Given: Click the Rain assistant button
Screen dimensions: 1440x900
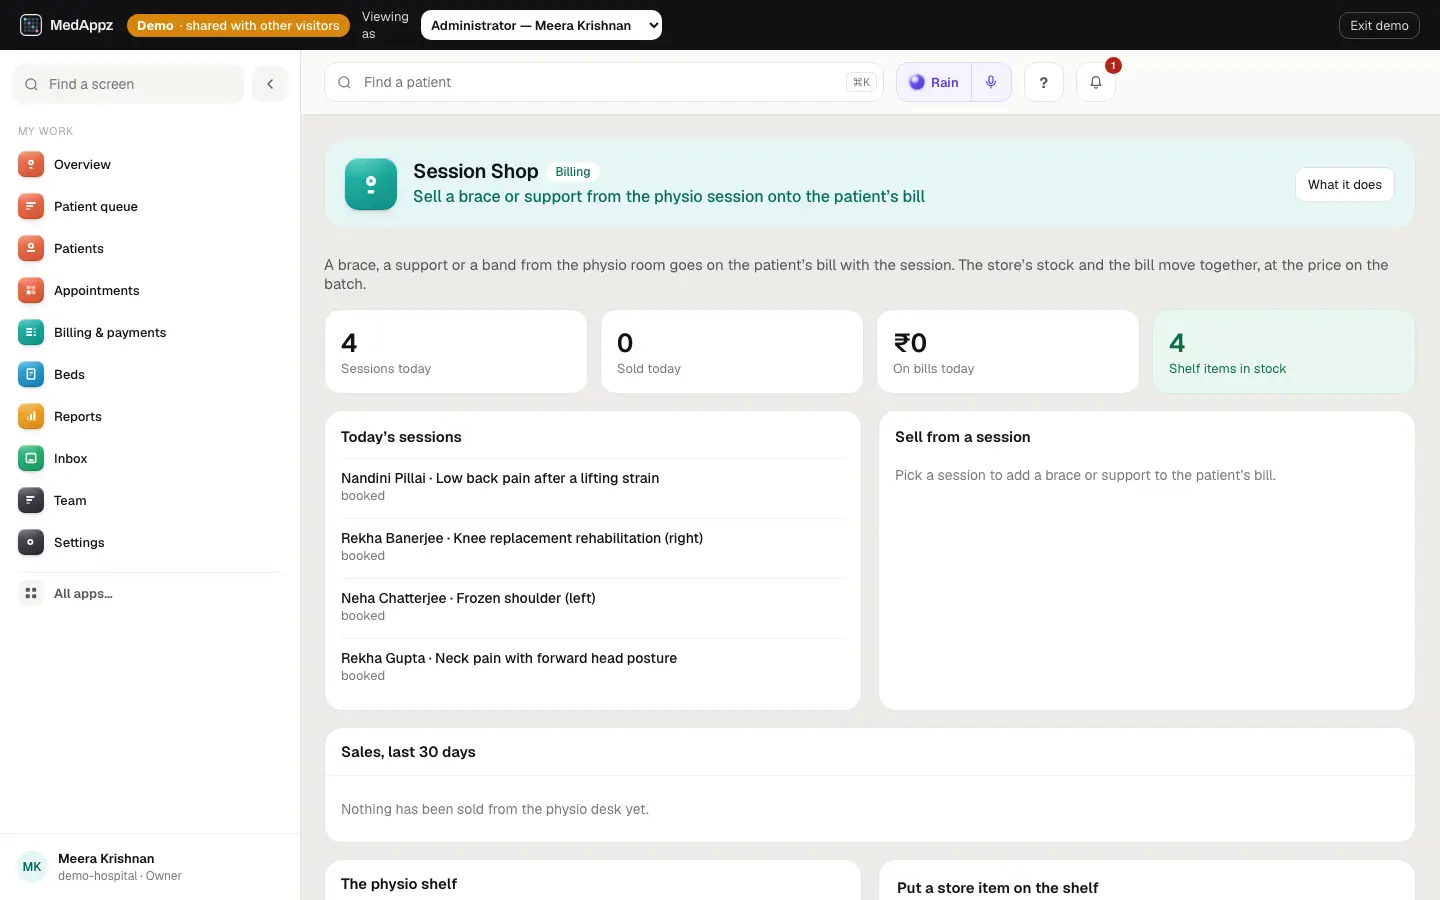Looking at the screenshot, I should pos(934,82).
